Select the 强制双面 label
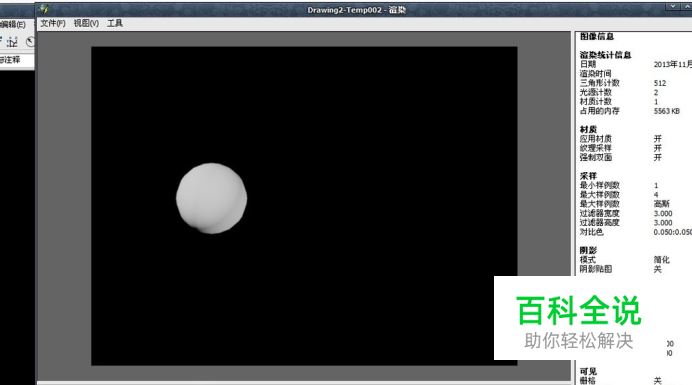The height and width of the screenshot is (385, 692). click(x=596, y=157)
